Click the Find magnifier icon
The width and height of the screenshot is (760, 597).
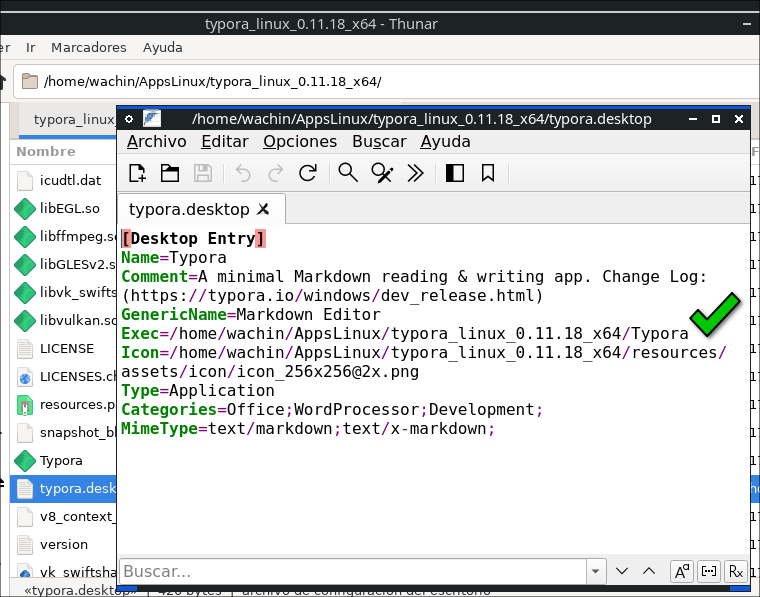(x=348, y=173)
